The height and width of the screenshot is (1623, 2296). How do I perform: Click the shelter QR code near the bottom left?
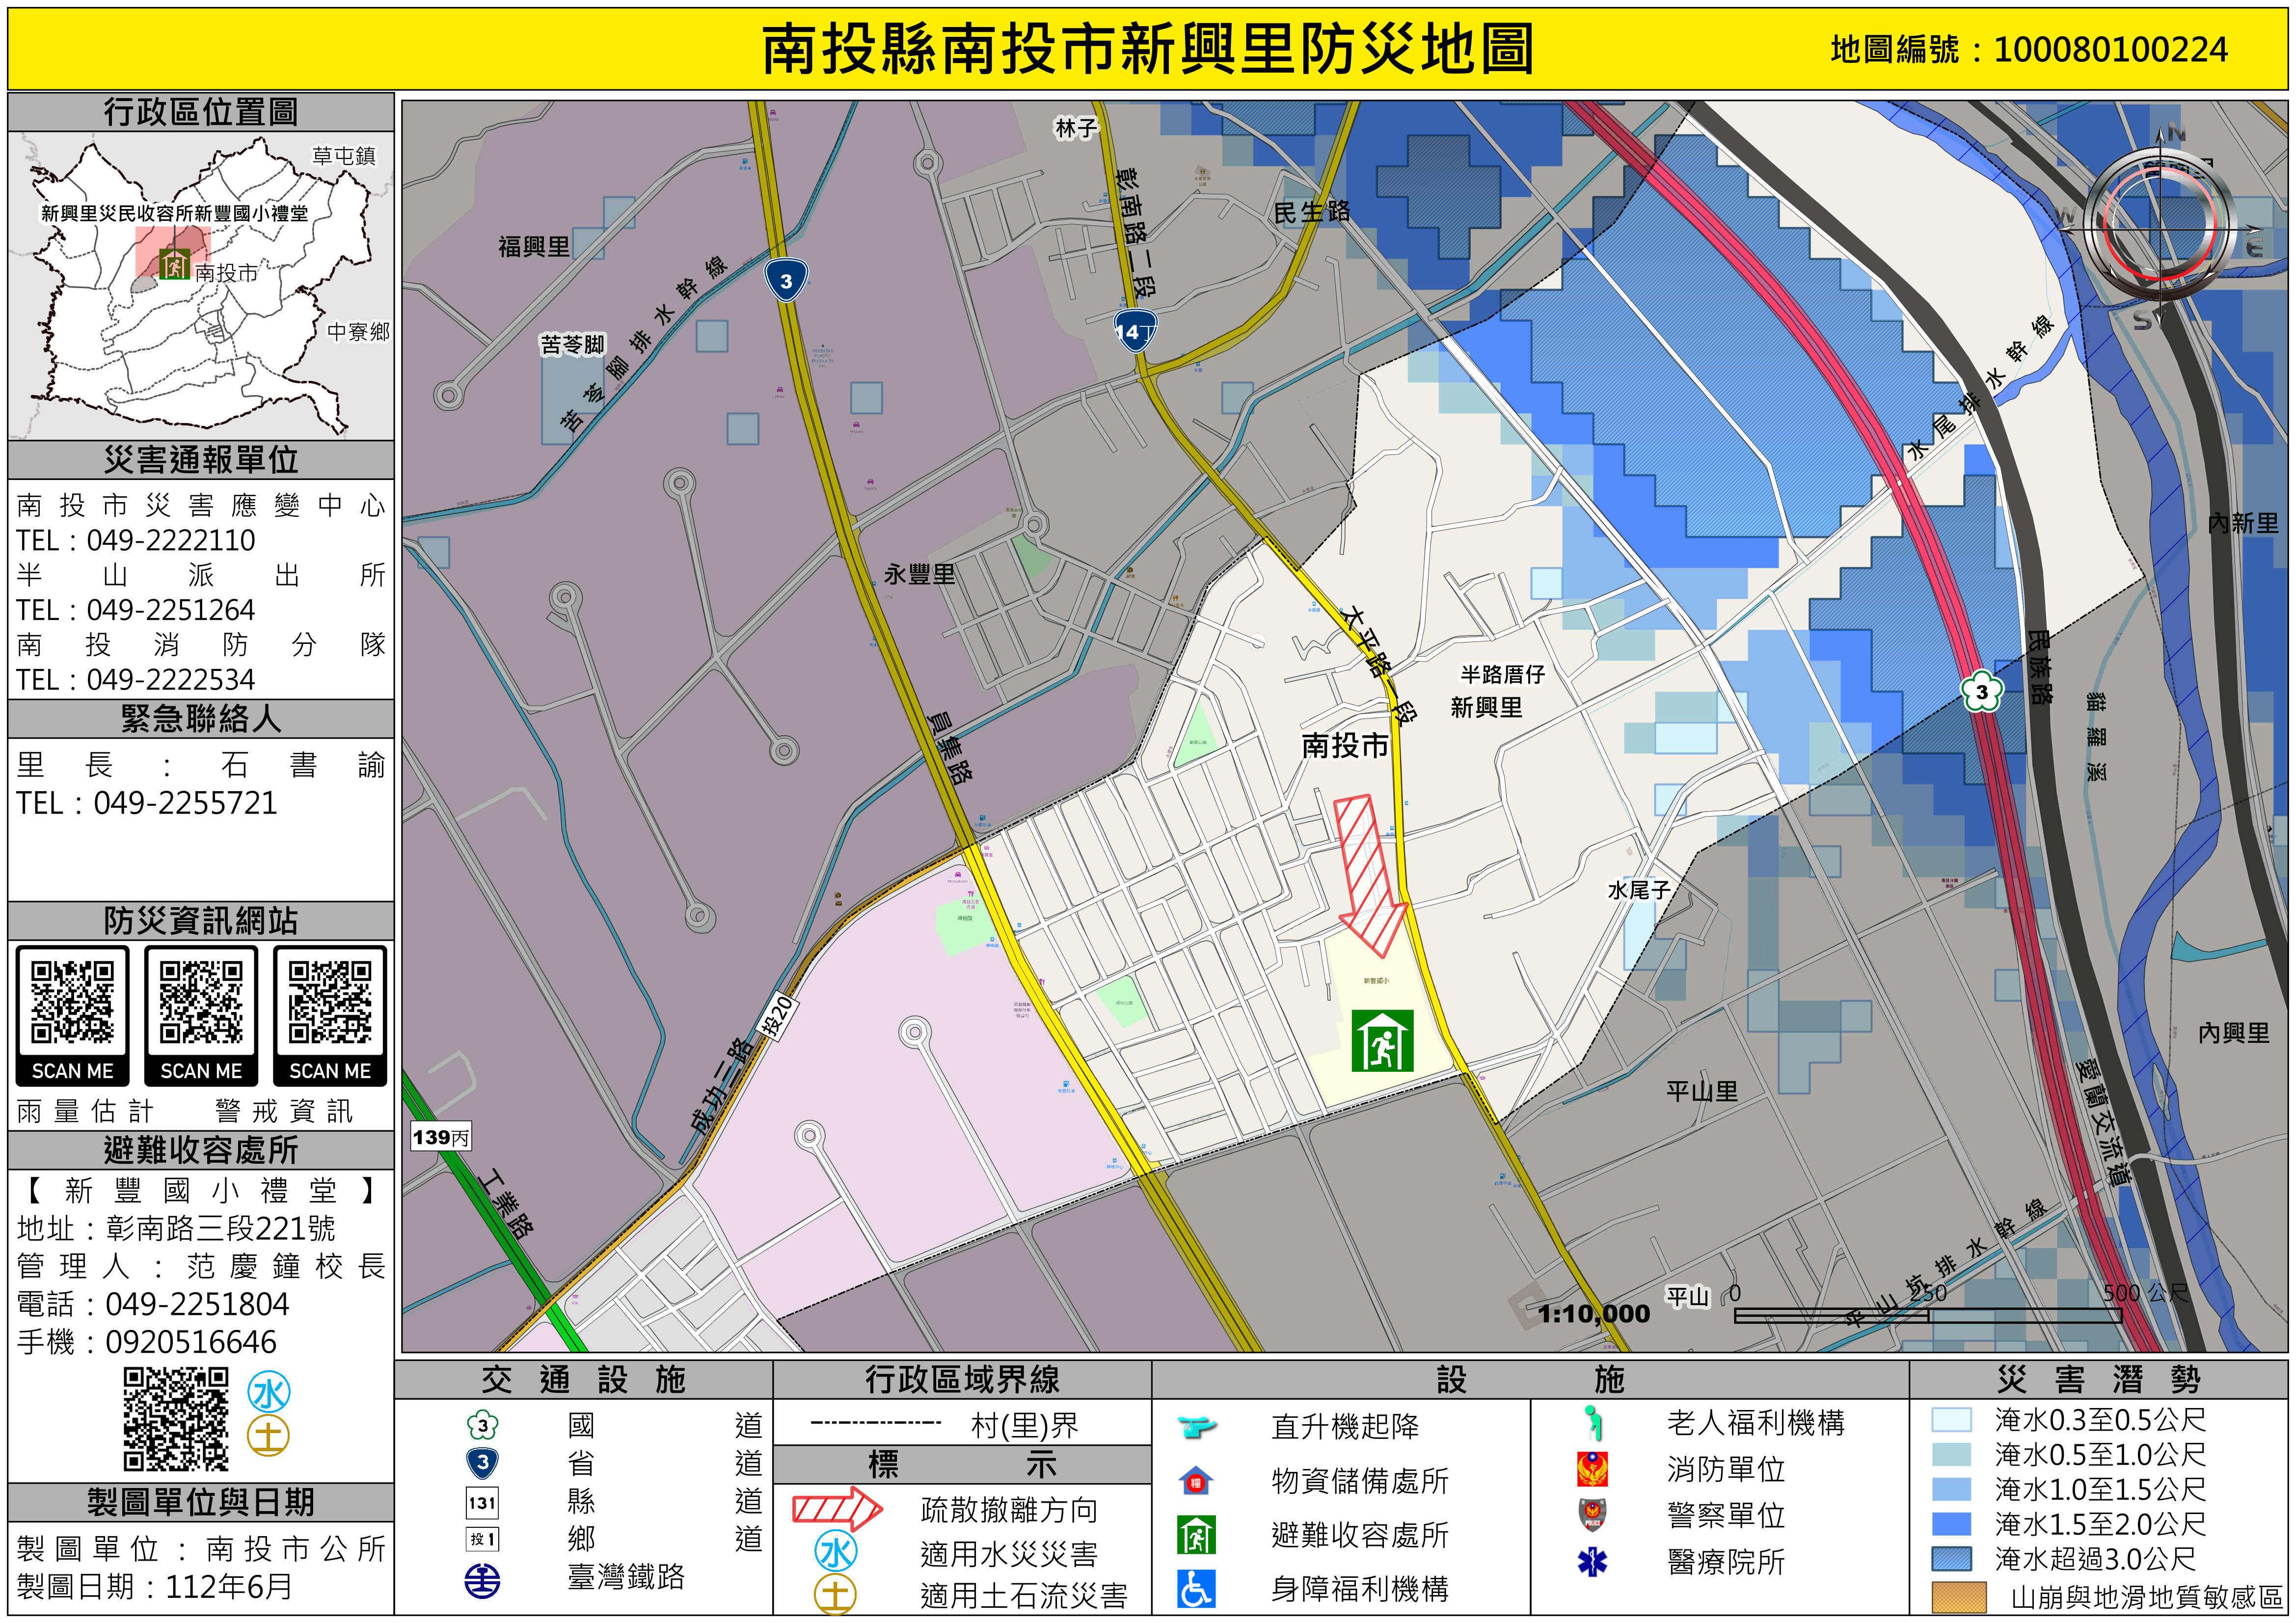click(176, 1419)
